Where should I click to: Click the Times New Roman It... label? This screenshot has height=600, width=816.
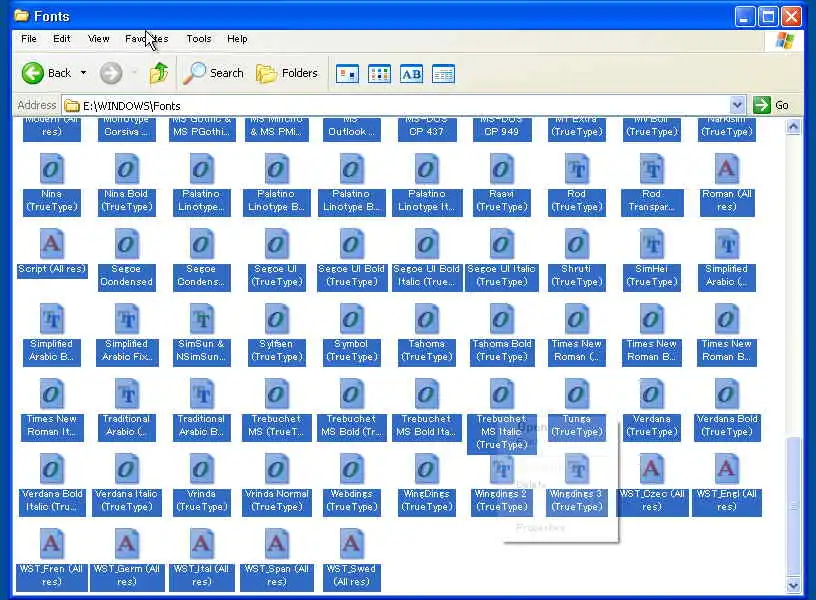point(52,426)
